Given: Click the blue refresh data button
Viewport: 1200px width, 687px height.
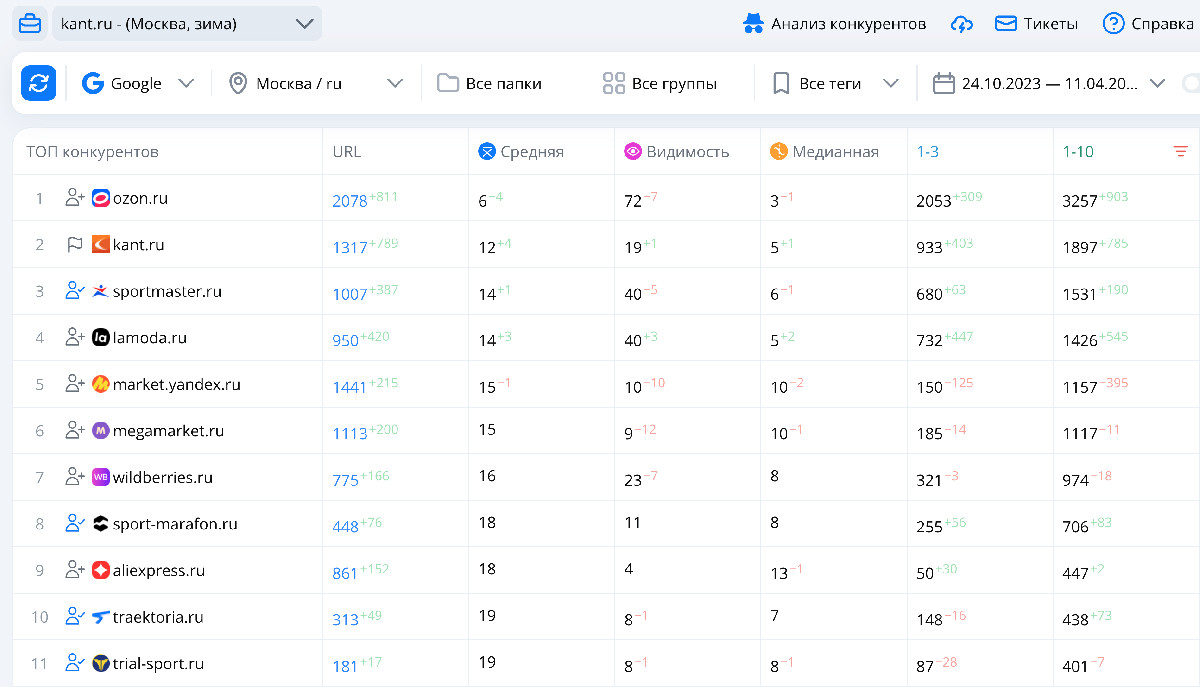Looking at the screenshot, I should pyautogui.click(x=39, y=83).
